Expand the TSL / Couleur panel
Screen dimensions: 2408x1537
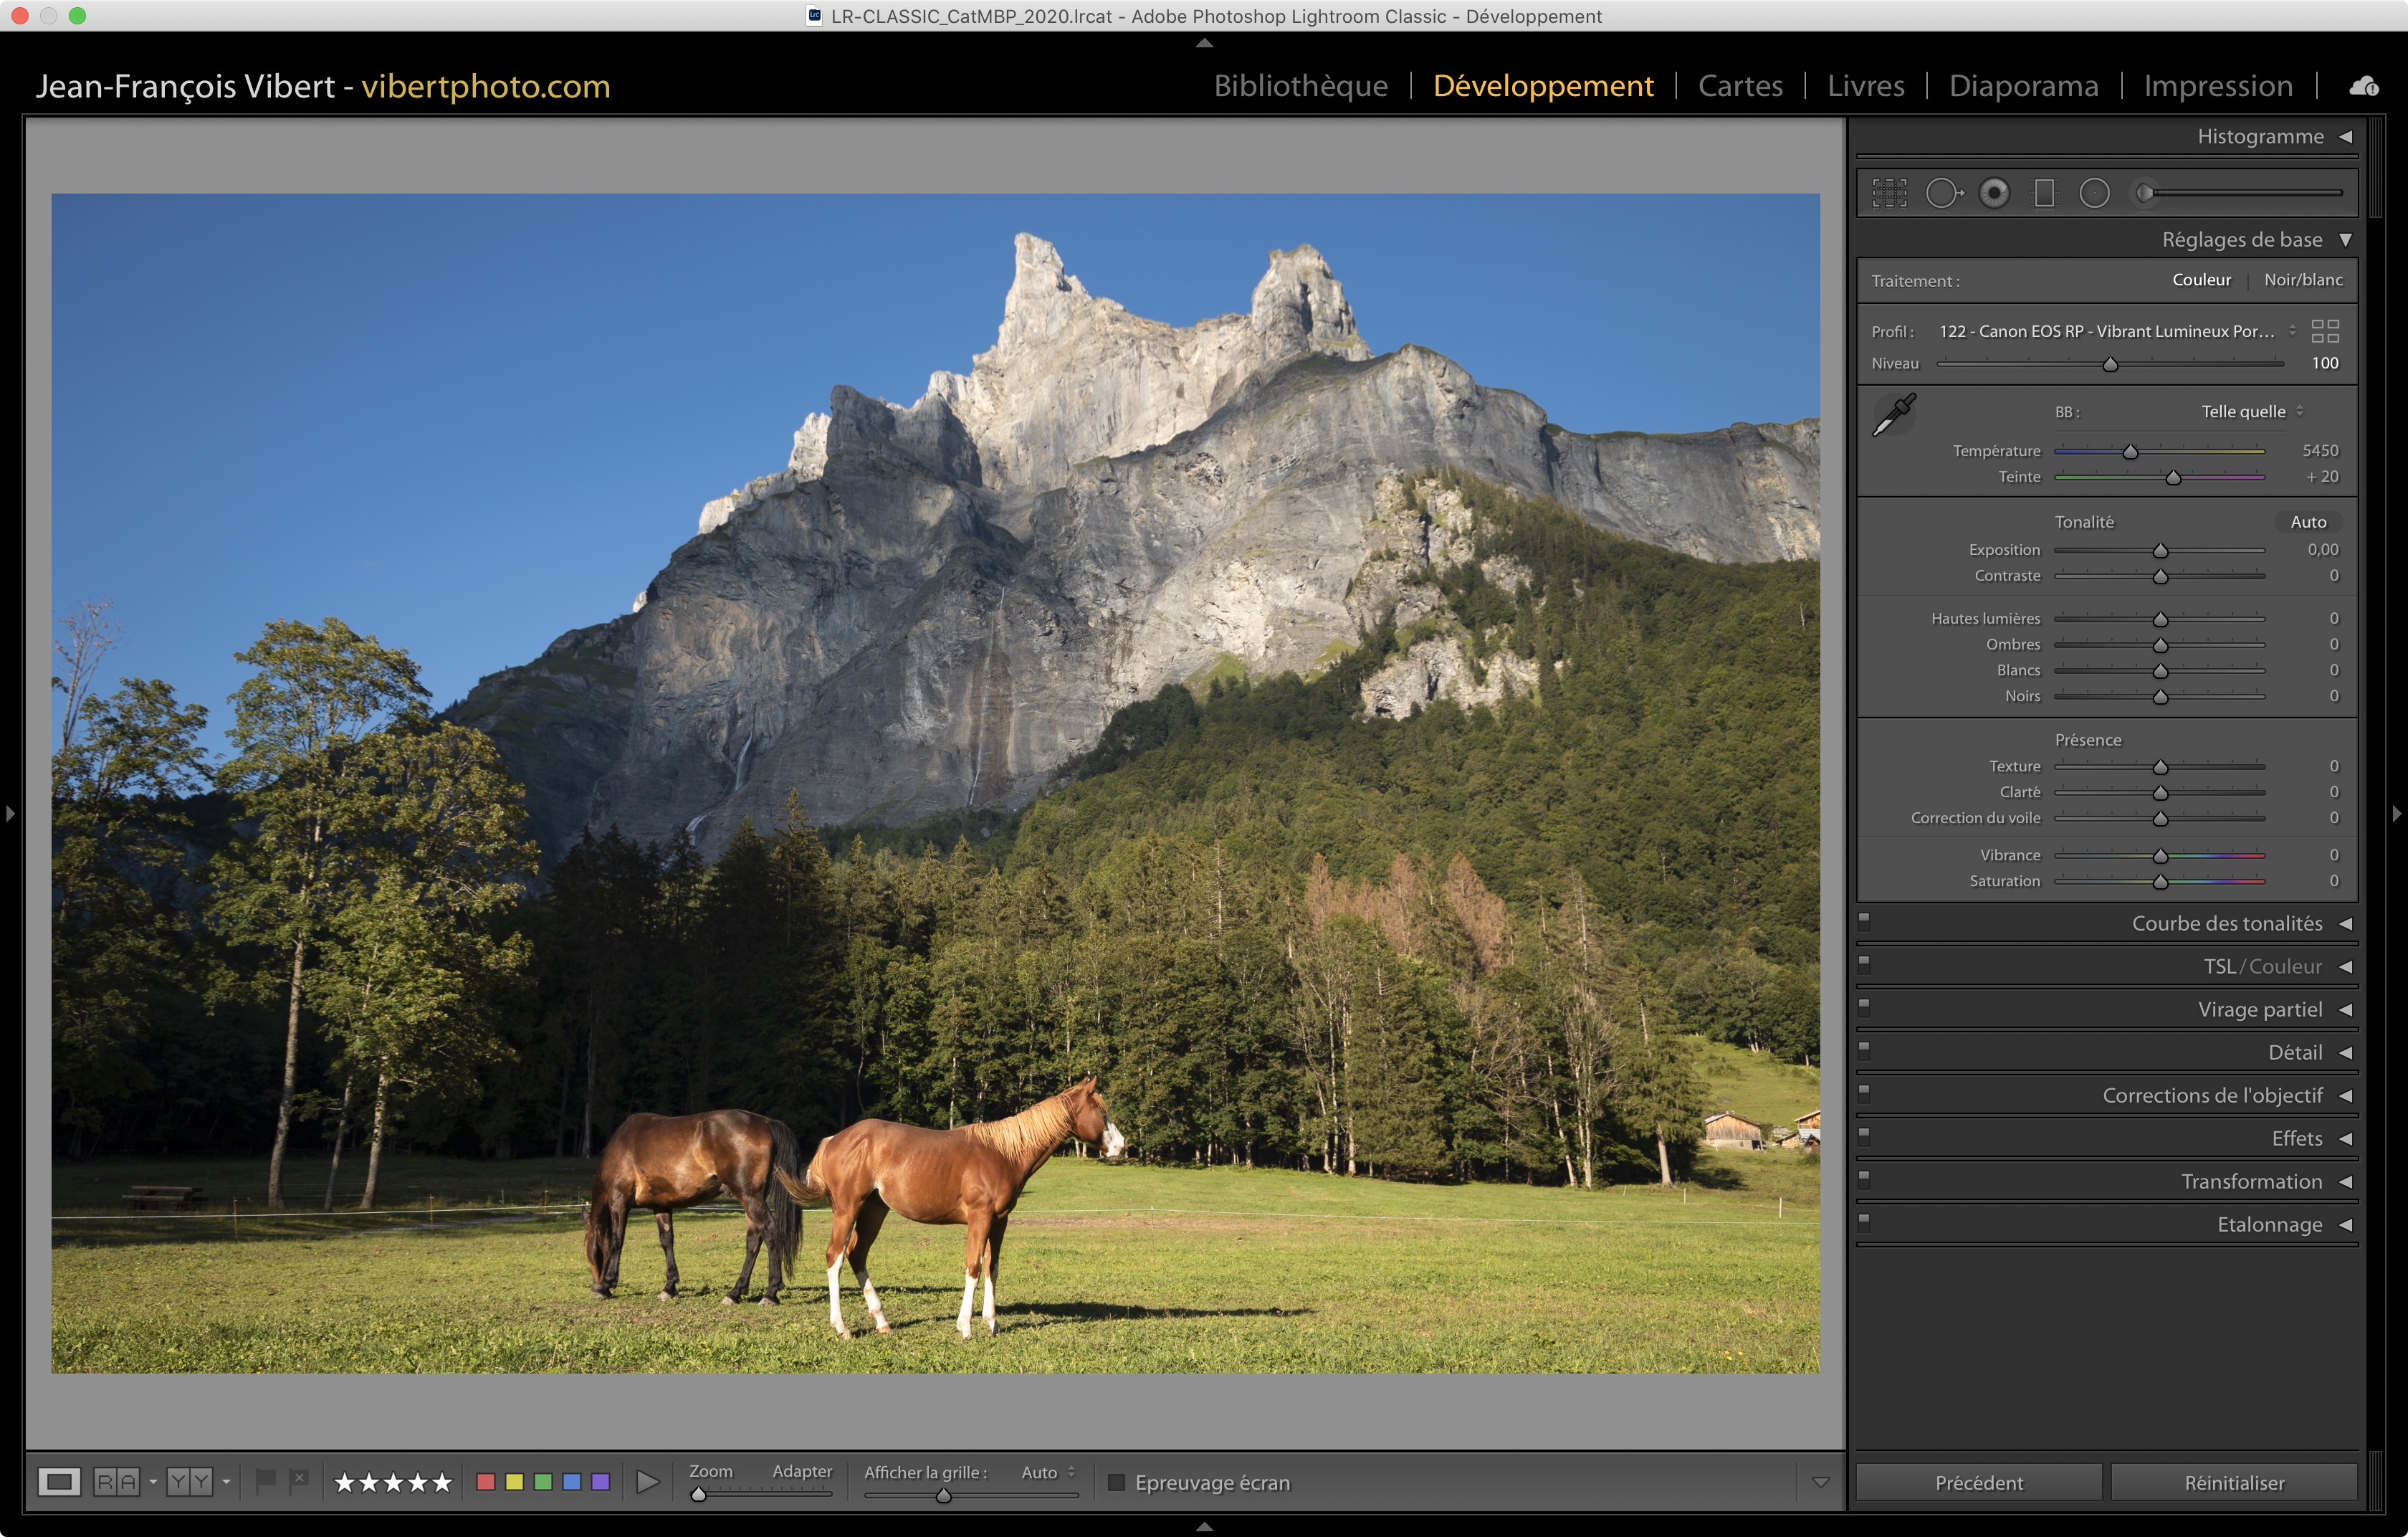tap(2345, 967)
